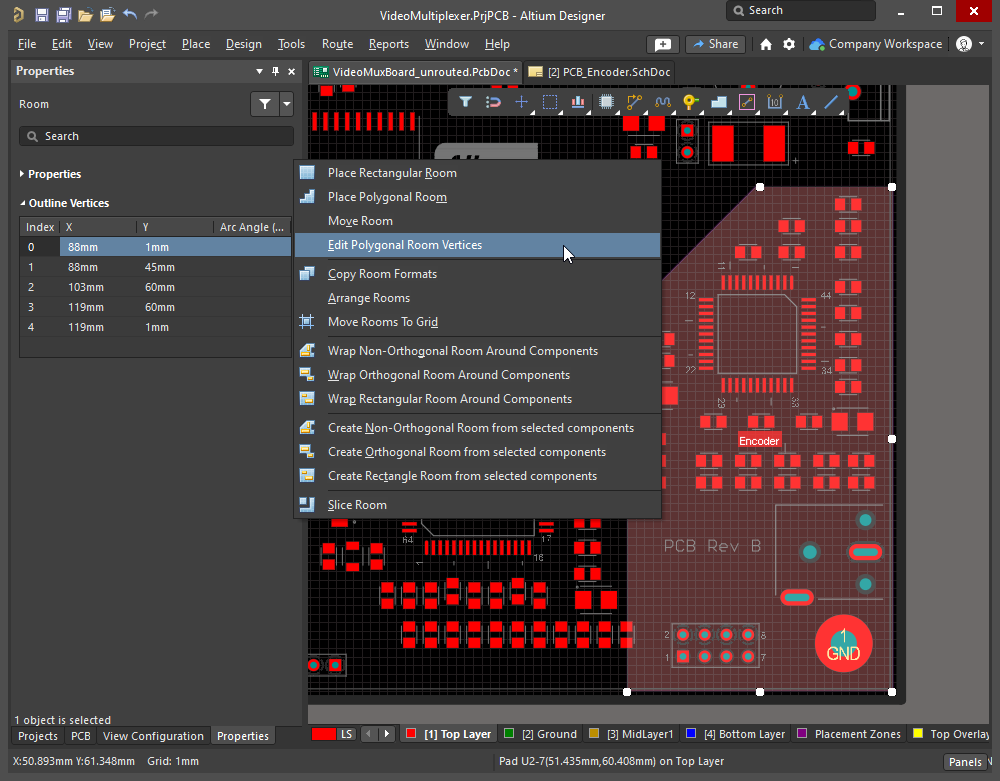Click the Open document folder icon

click(85, 15)
